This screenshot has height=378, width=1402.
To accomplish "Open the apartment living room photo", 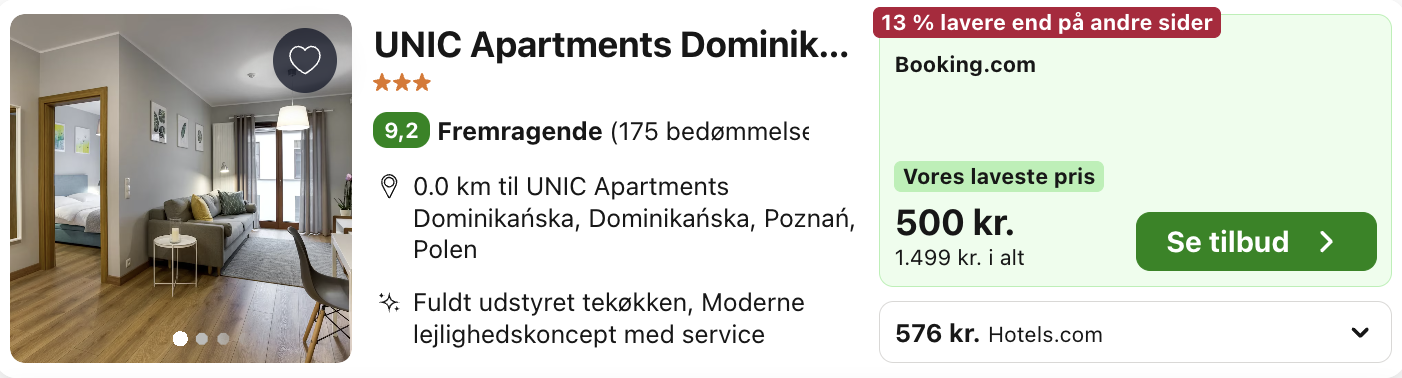I will [x=181, y=188].
